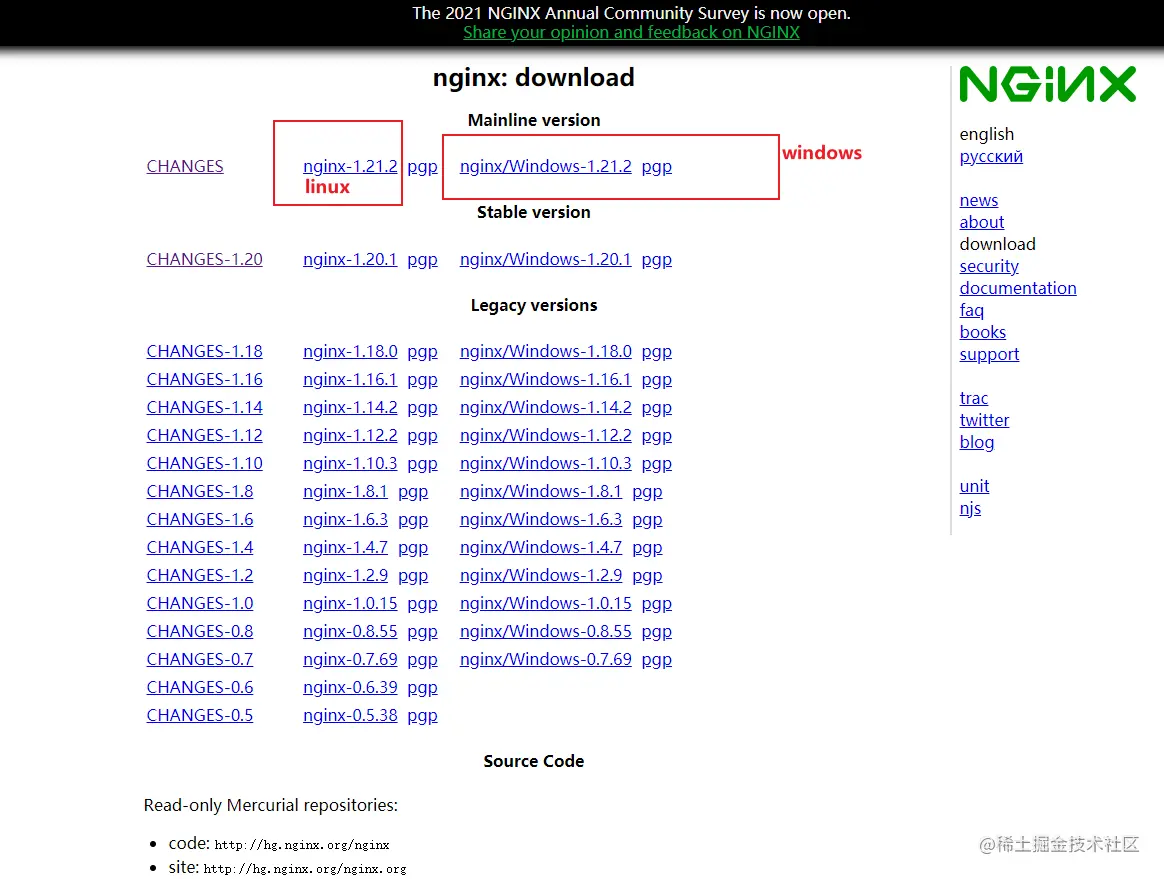Viewport: 1164px width, 879px height.
Task: Open CHANGES-1.12 link
Action: pyautogui.click(x=204, y=435)
